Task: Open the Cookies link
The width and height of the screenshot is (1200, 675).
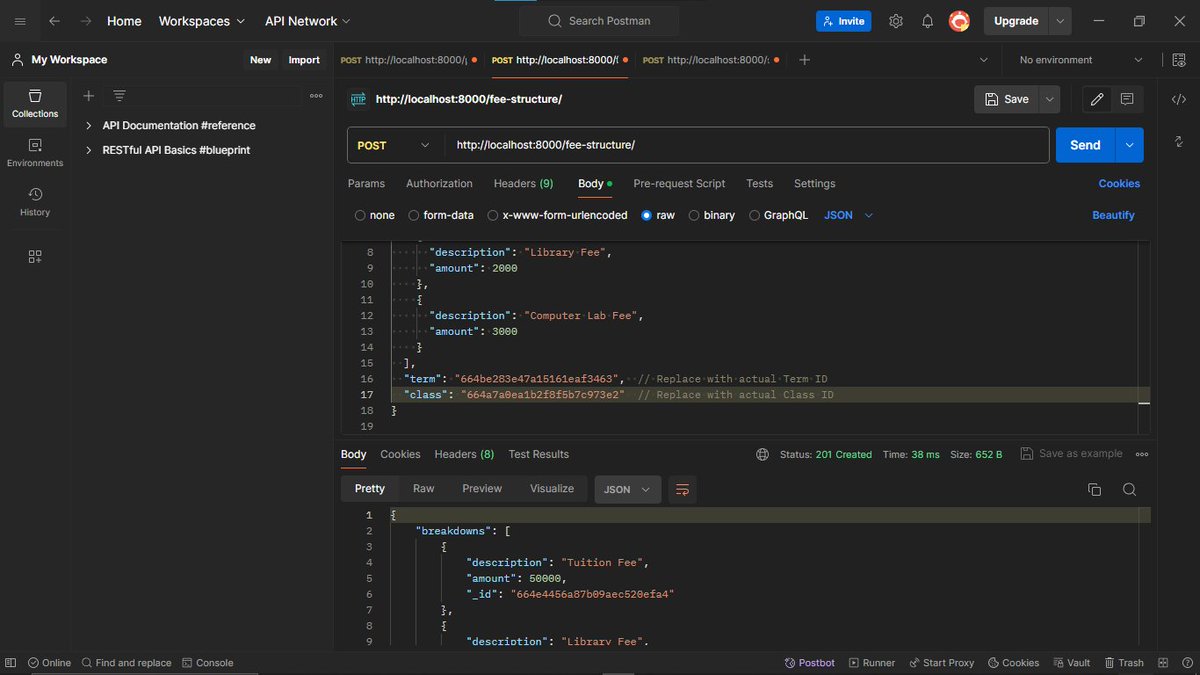Action: (1119, 184)
